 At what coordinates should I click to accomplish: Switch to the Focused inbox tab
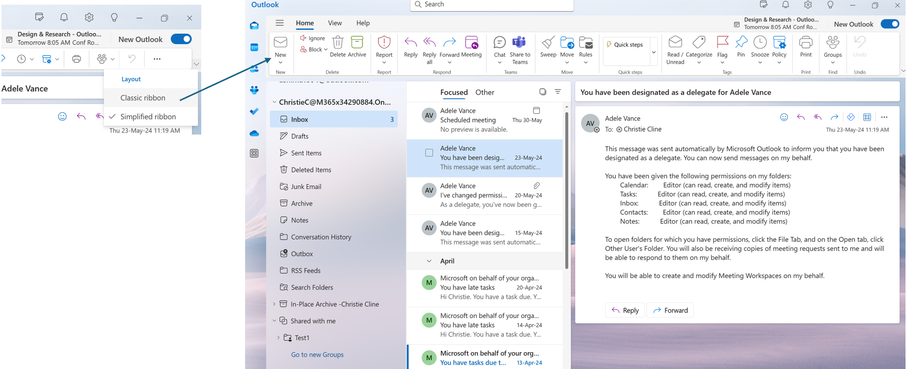tap(454, 92)
